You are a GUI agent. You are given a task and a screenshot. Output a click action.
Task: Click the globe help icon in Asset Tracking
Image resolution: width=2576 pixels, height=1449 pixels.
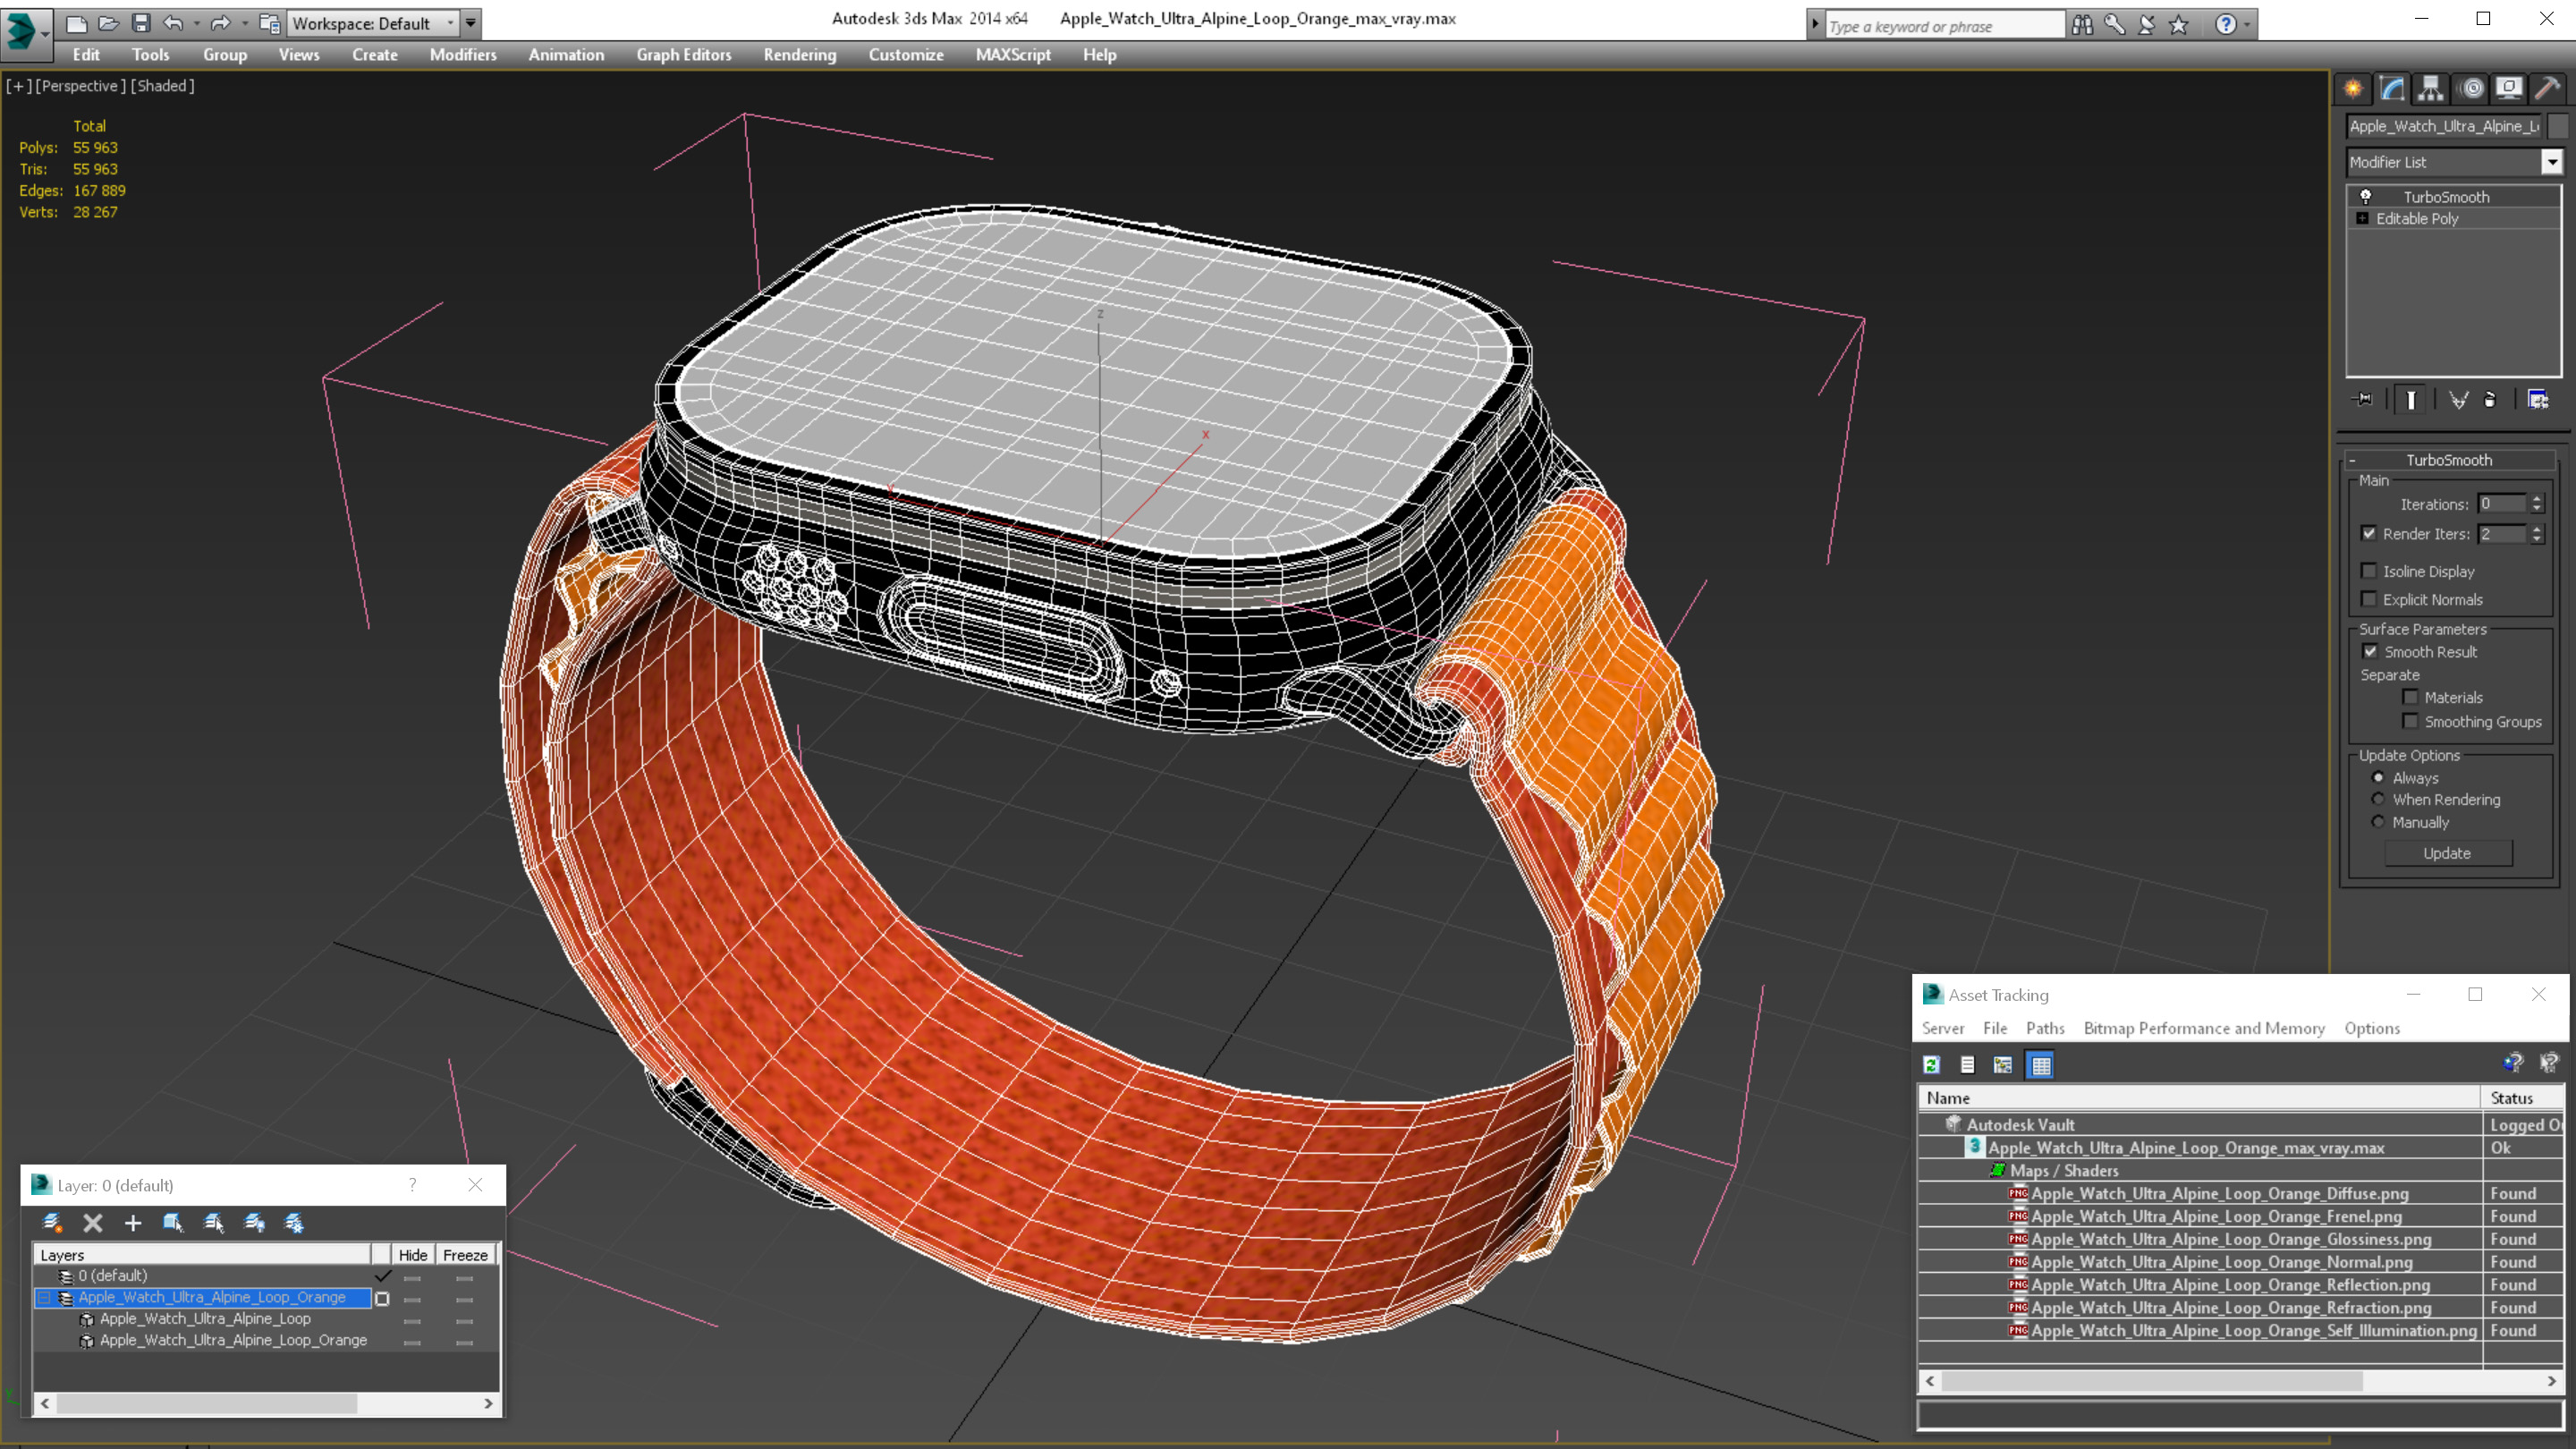[x=2513, y=1063]
